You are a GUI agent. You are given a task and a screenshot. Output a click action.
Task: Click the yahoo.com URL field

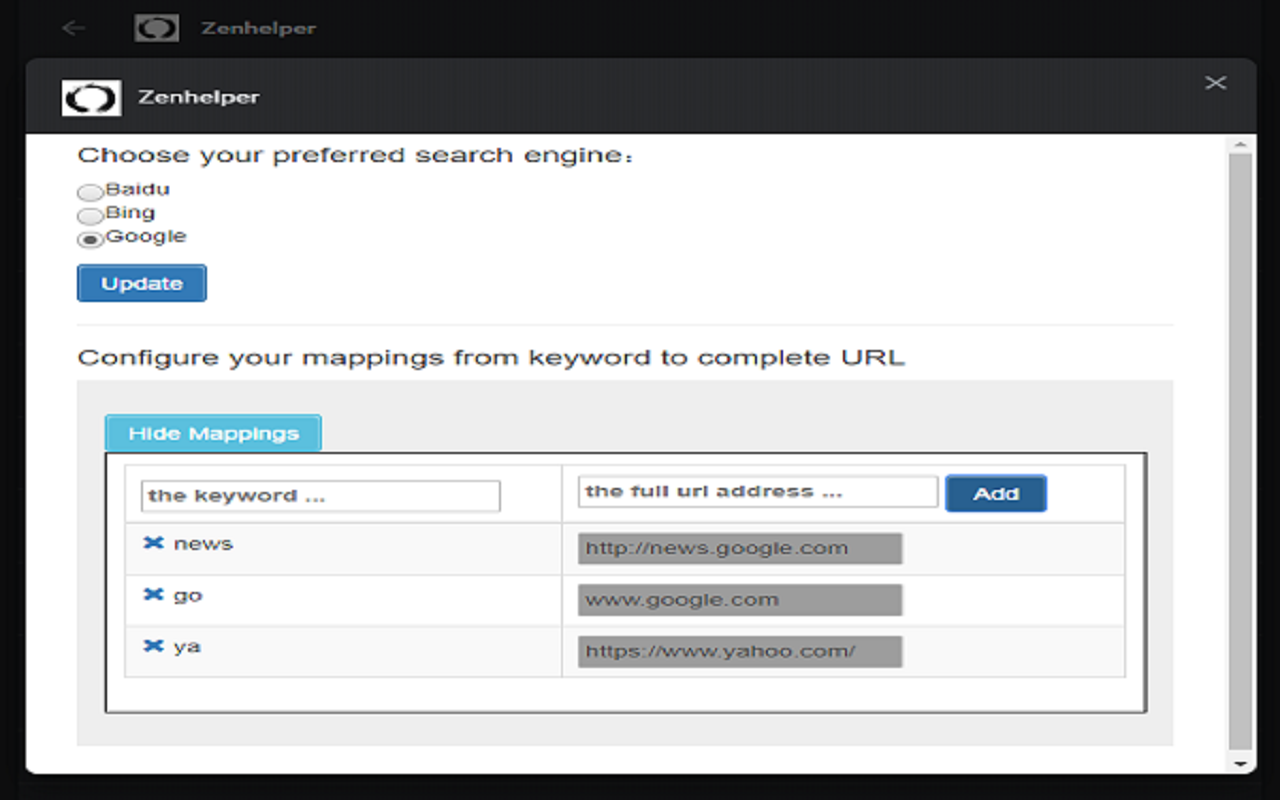[x=739, y=651]
